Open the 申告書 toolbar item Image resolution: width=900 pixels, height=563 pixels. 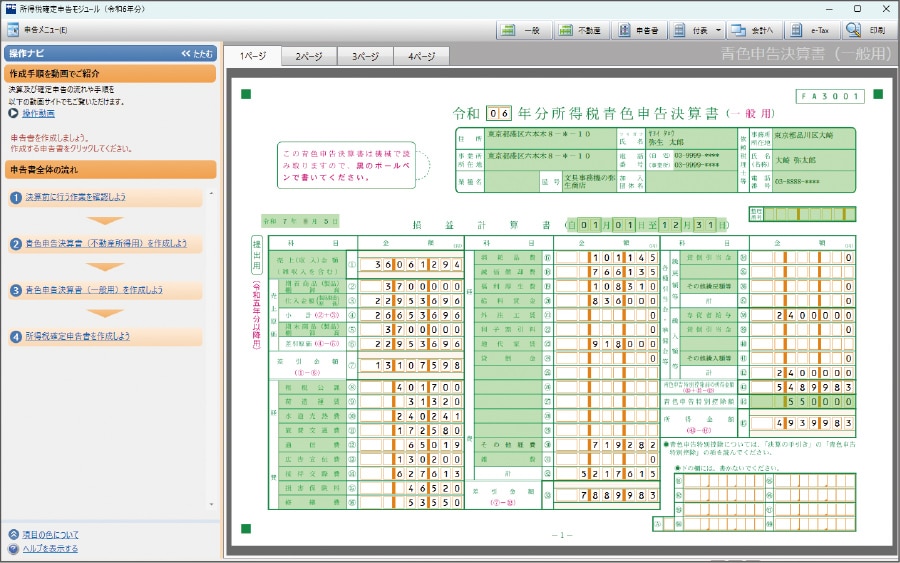pos(637,30)
